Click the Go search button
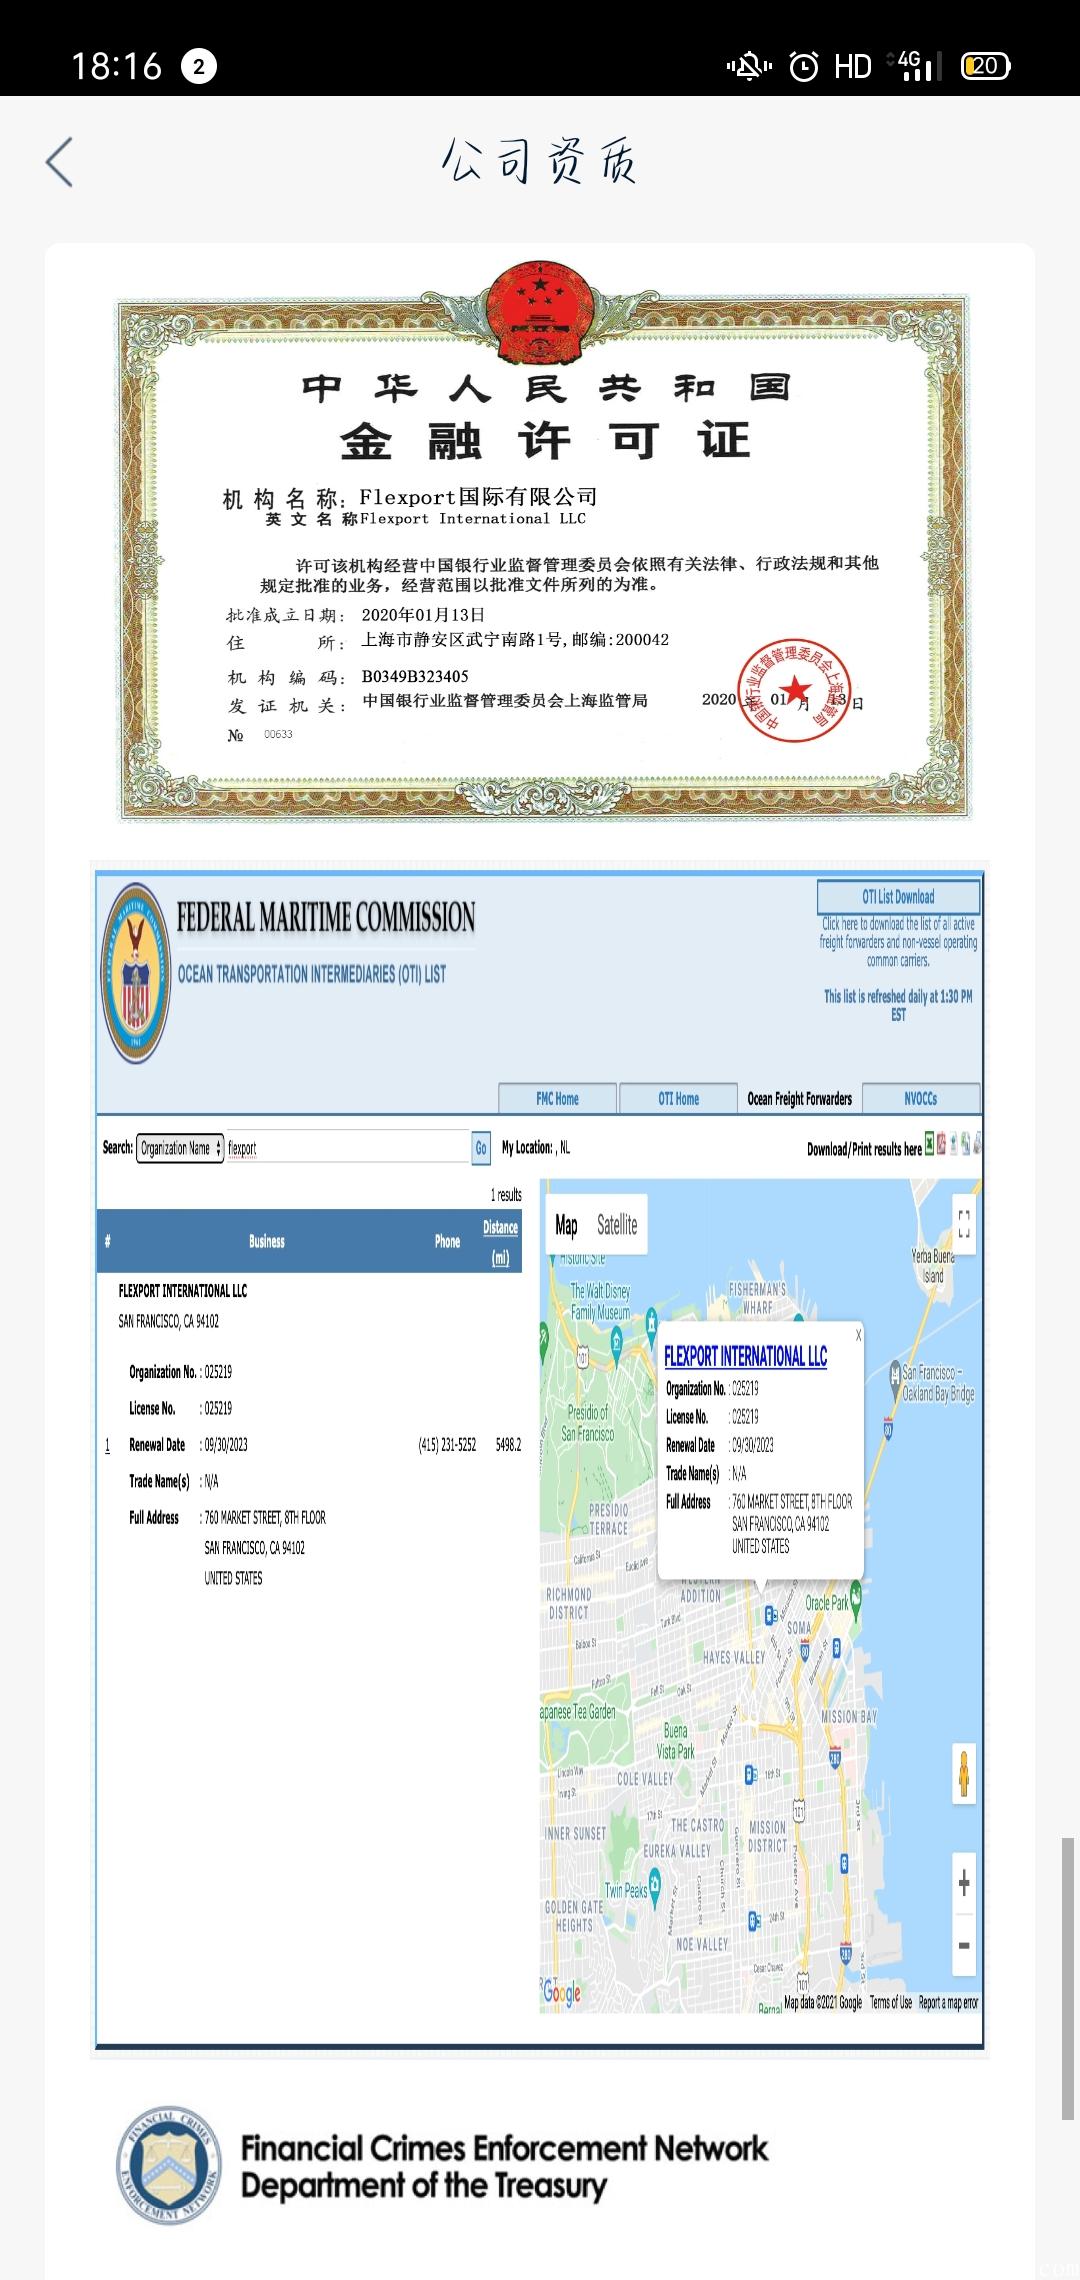Screen dimensions: 1080x2280 [481, 1148]
